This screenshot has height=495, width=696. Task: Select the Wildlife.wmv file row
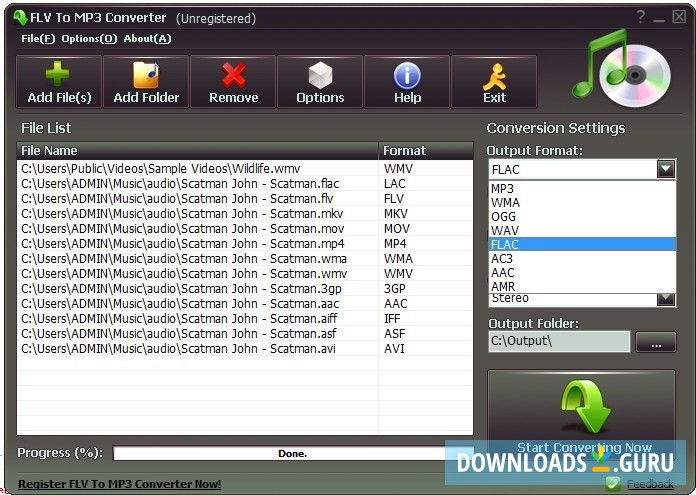click(x=245, y=169)
